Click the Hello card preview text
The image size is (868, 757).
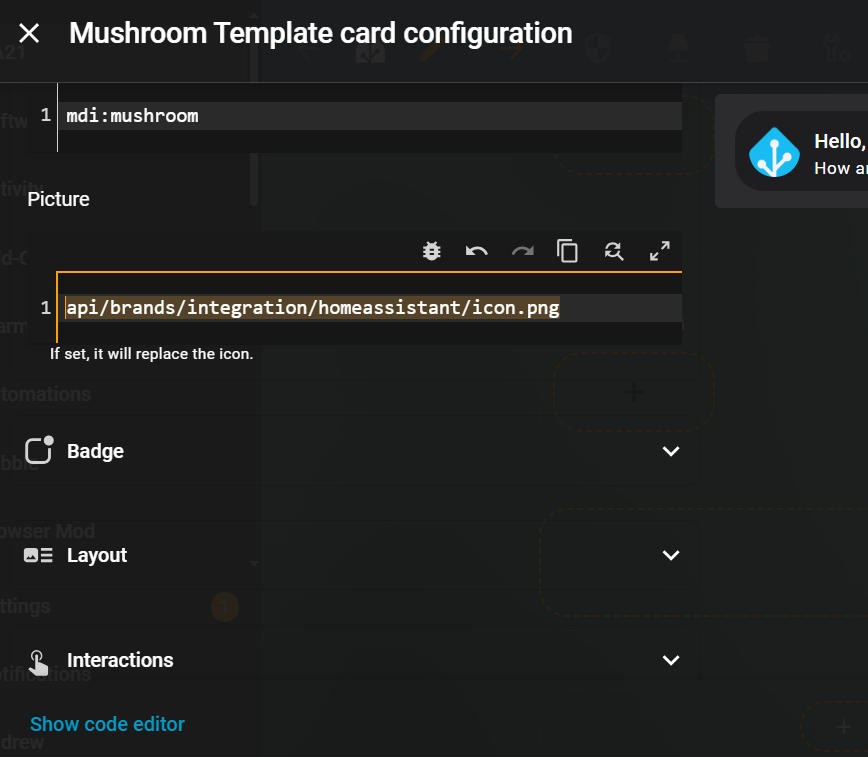[x=839, y=141]
